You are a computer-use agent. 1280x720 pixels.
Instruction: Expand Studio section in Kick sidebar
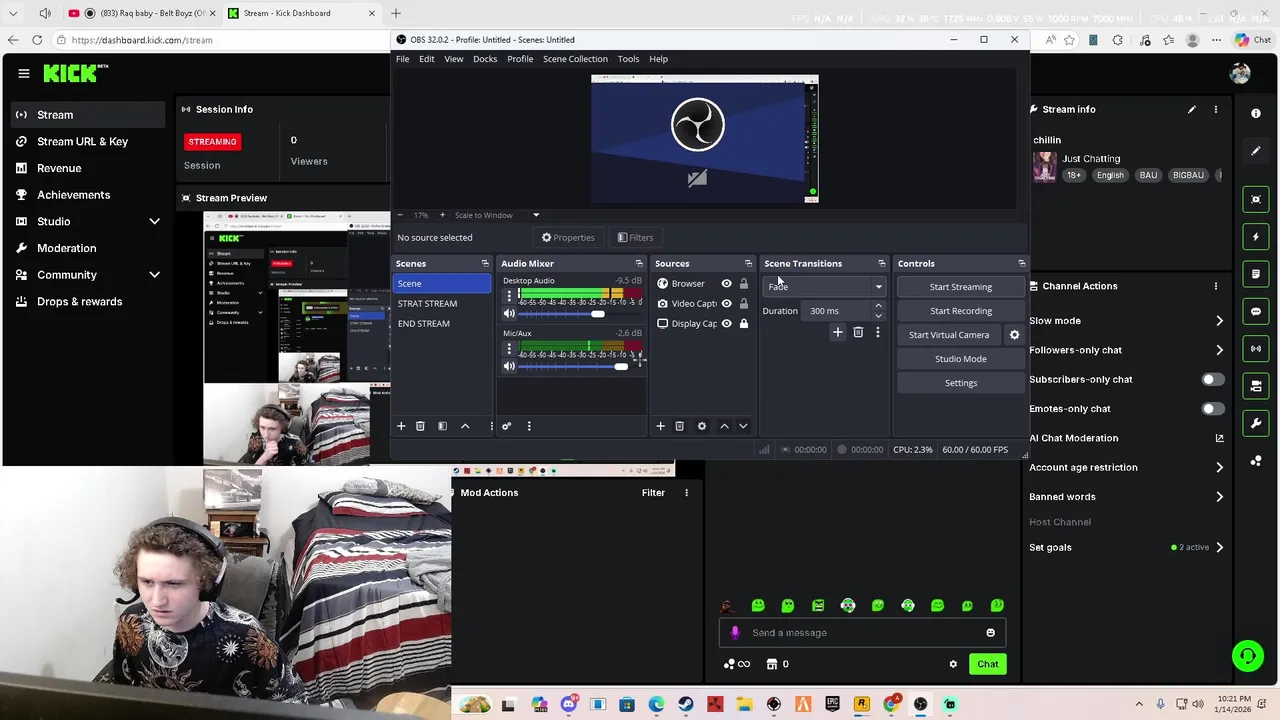point(154,221)
